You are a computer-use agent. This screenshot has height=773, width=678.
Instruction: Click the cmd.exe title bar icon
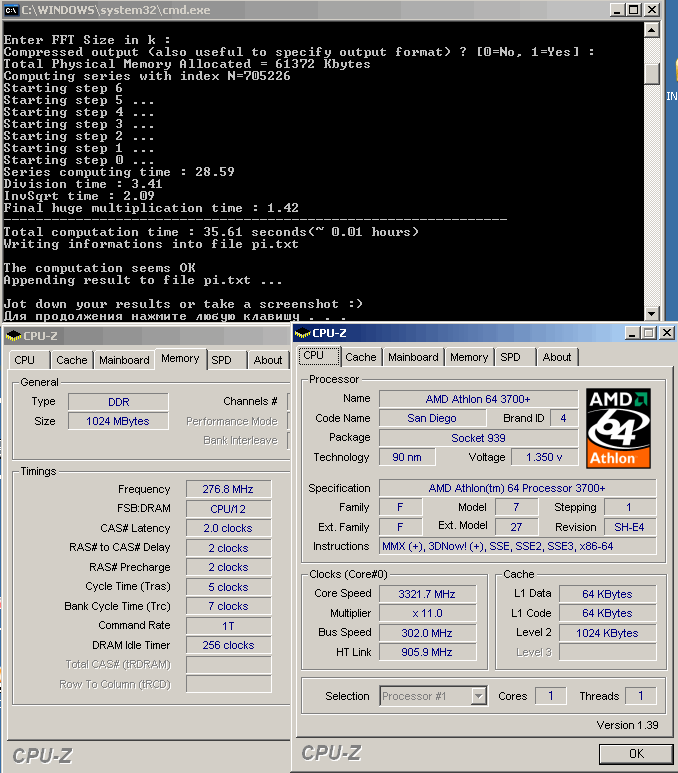click(11, 10)
